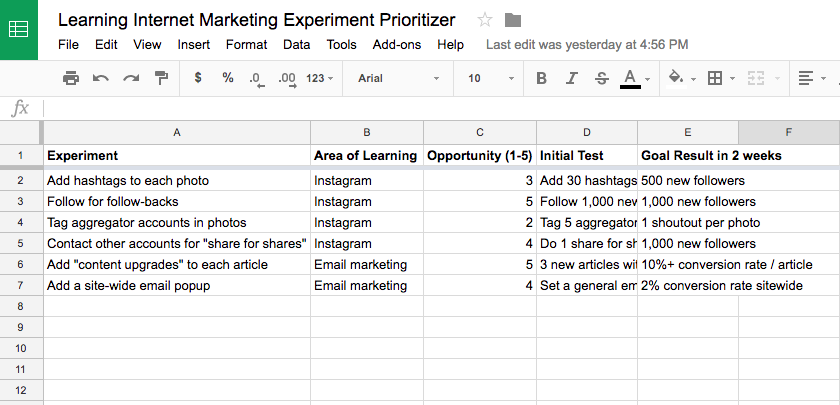Increase decimal places icon
The height and width of the screenshot is (405, 840).
[288, 79]
